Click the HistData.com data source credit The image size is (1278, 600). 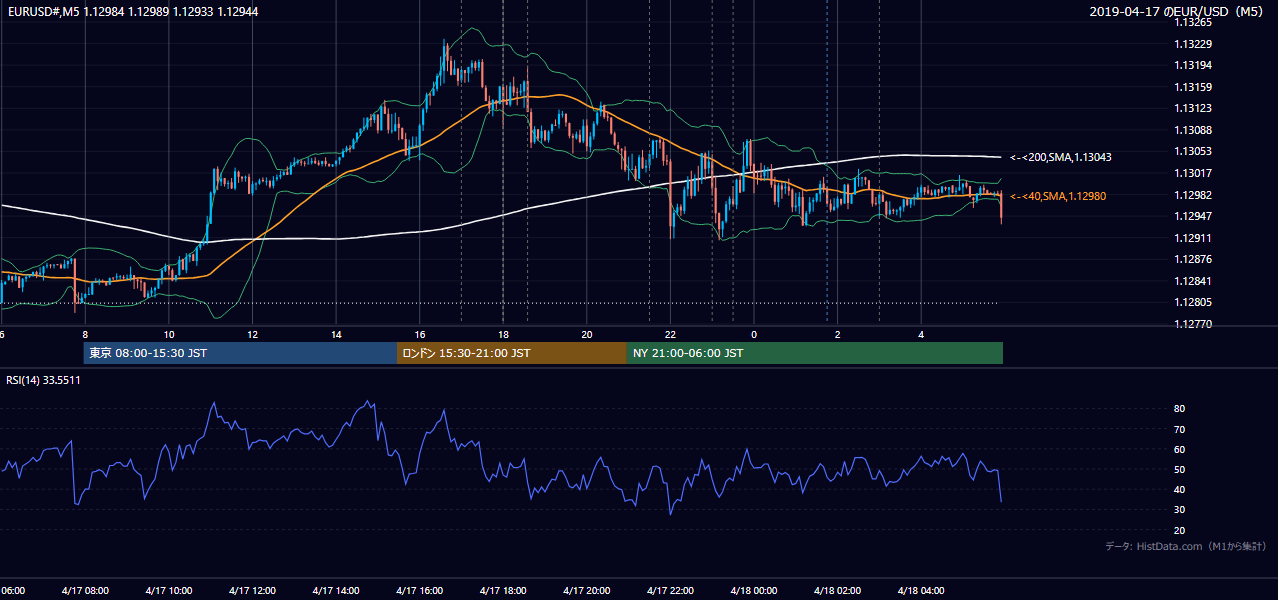(x=1186, y=546)
